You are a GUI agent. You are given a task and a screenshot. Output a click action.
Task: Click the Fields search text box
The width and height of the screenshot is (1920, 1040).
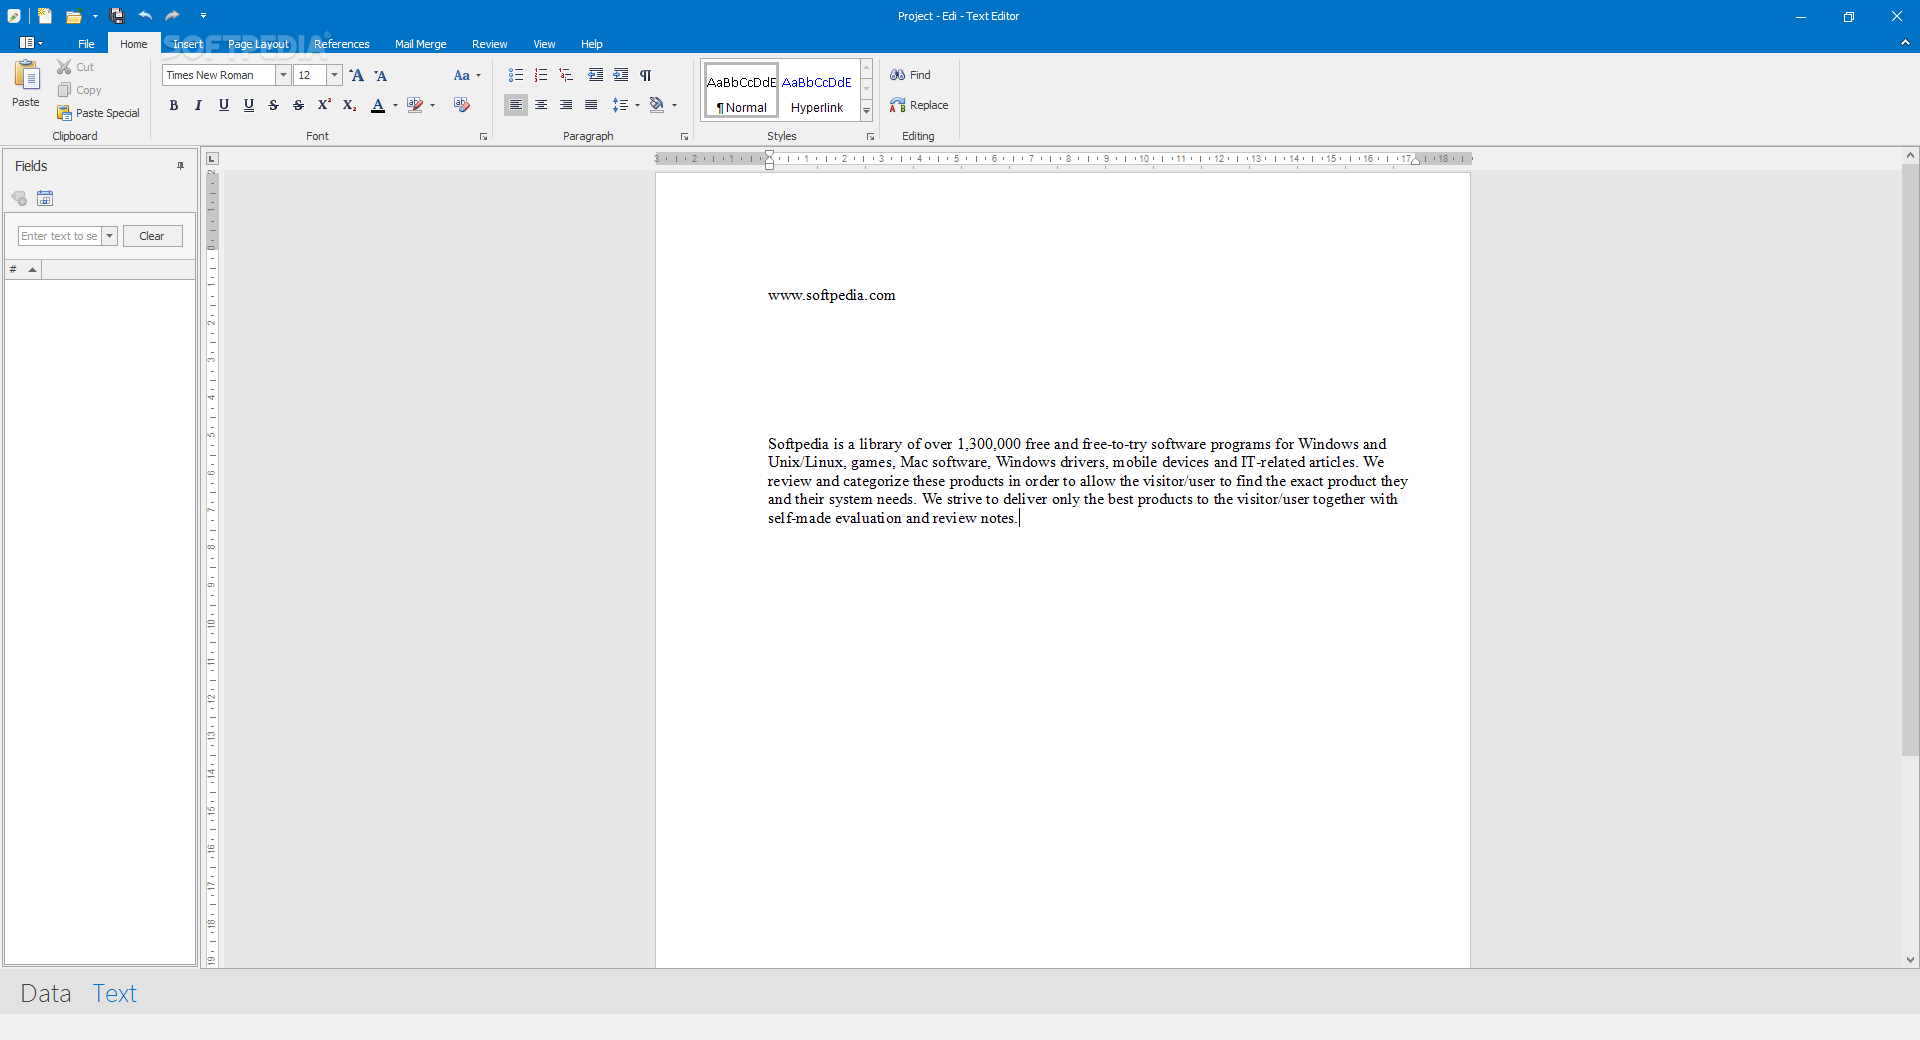[x=60, y=236]
